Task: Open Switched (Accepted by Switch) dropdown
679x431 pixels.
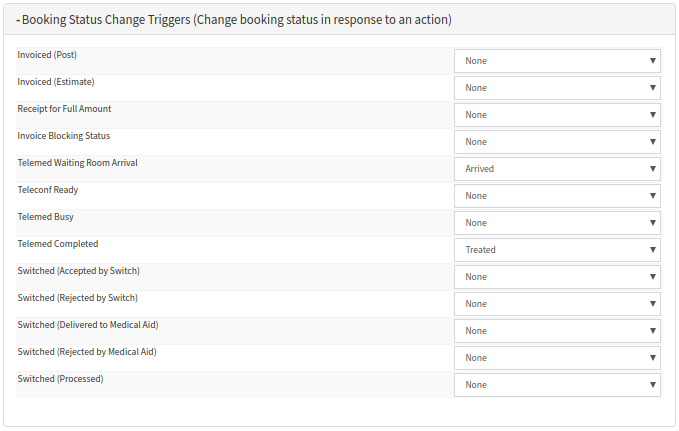Action: click(557, 277)
